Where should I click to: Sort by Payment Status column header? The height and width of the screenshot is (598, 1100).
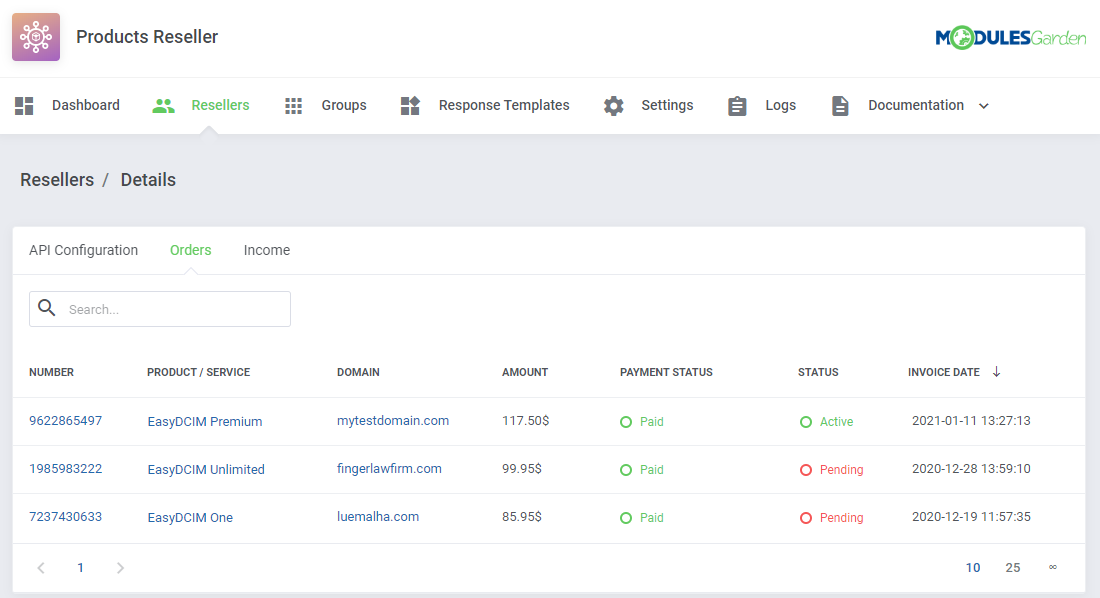(x=666, y=372)
